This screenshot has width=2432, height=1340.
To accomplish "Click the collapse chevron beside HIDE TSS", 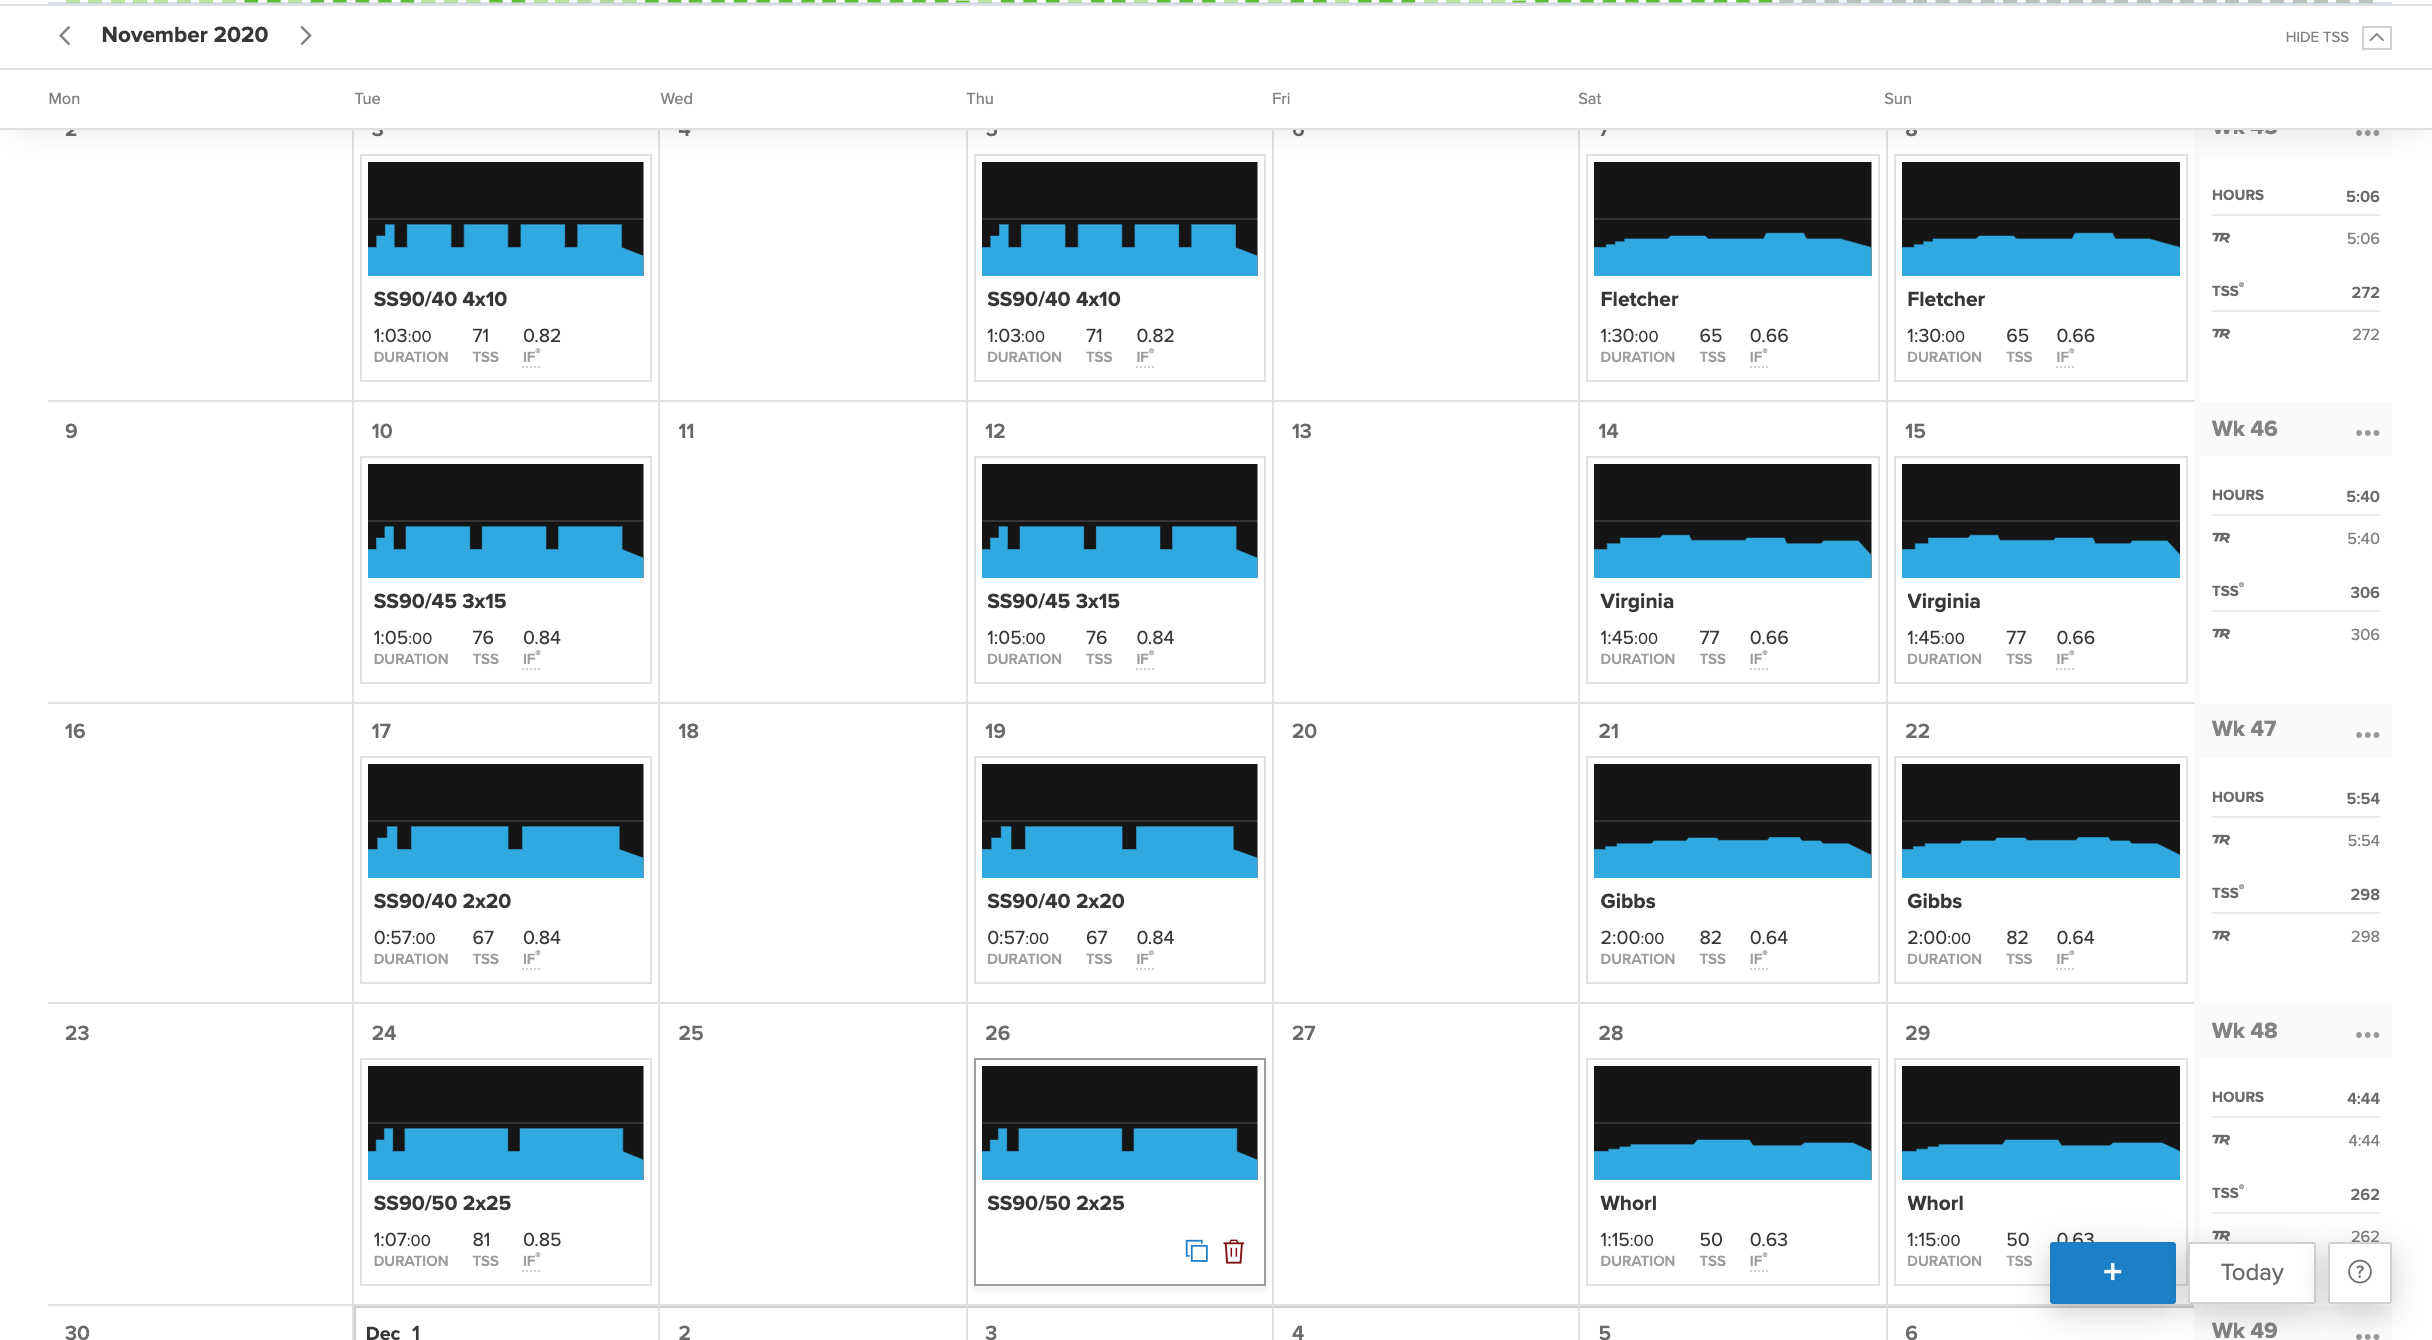I will (2377, 37).
